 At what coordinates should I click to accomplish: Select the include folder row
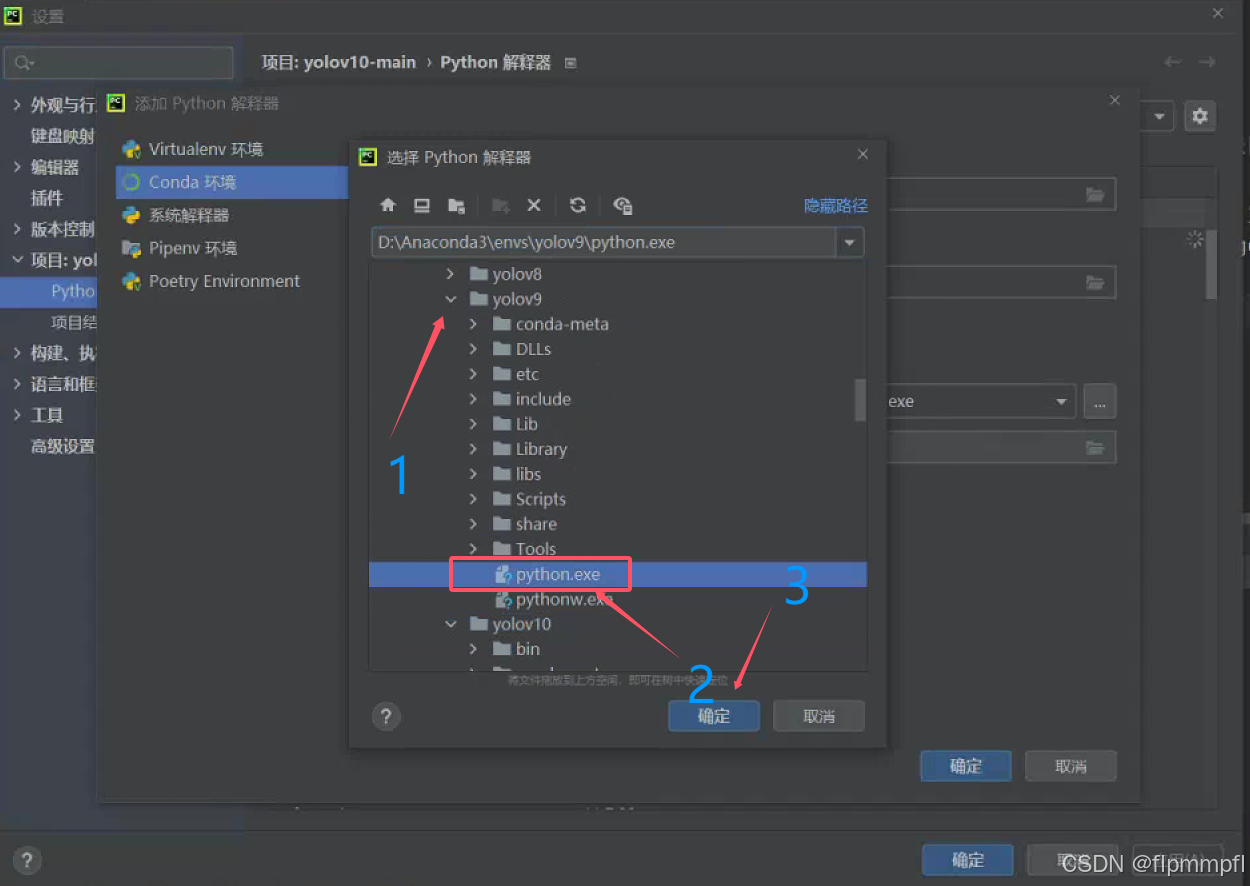tap(617, 399)
